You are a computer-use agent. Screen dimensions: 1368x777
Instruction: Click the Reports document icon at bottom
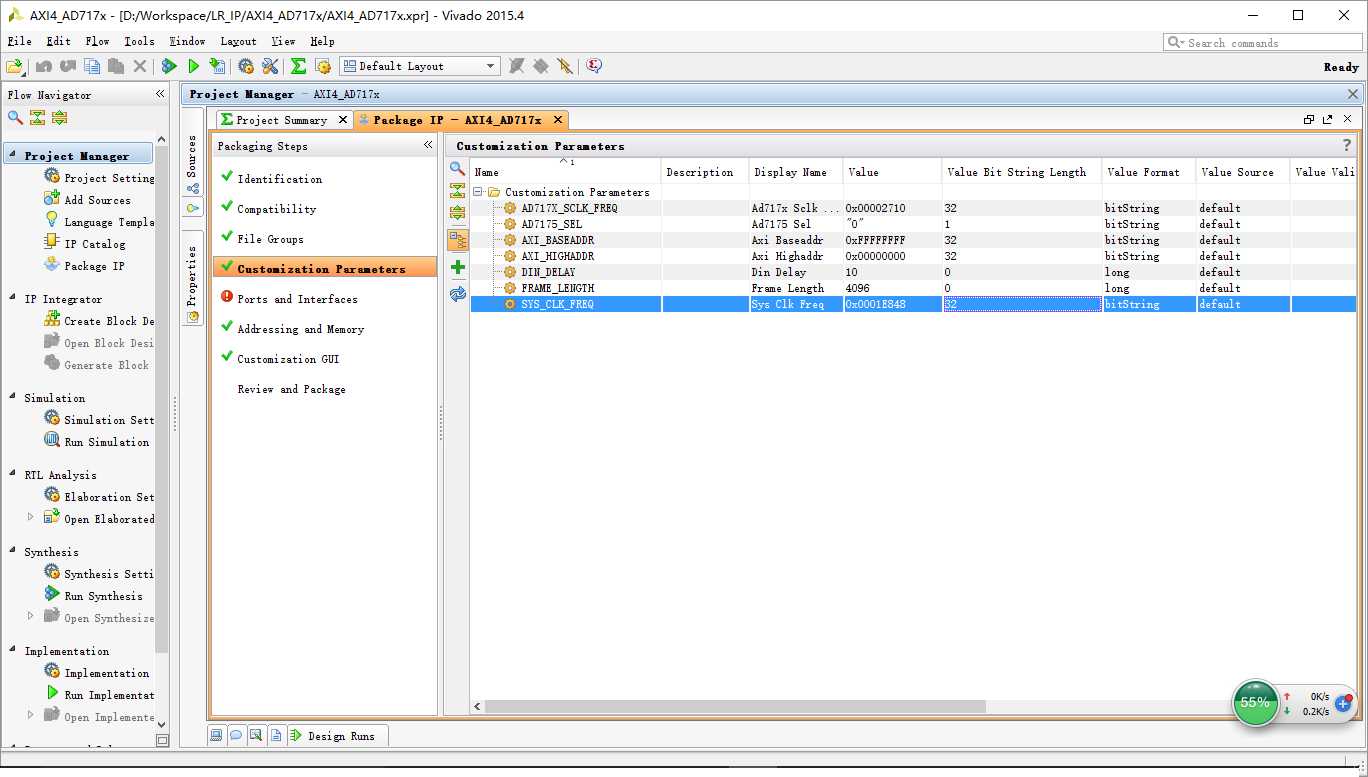tap(276, 735)
